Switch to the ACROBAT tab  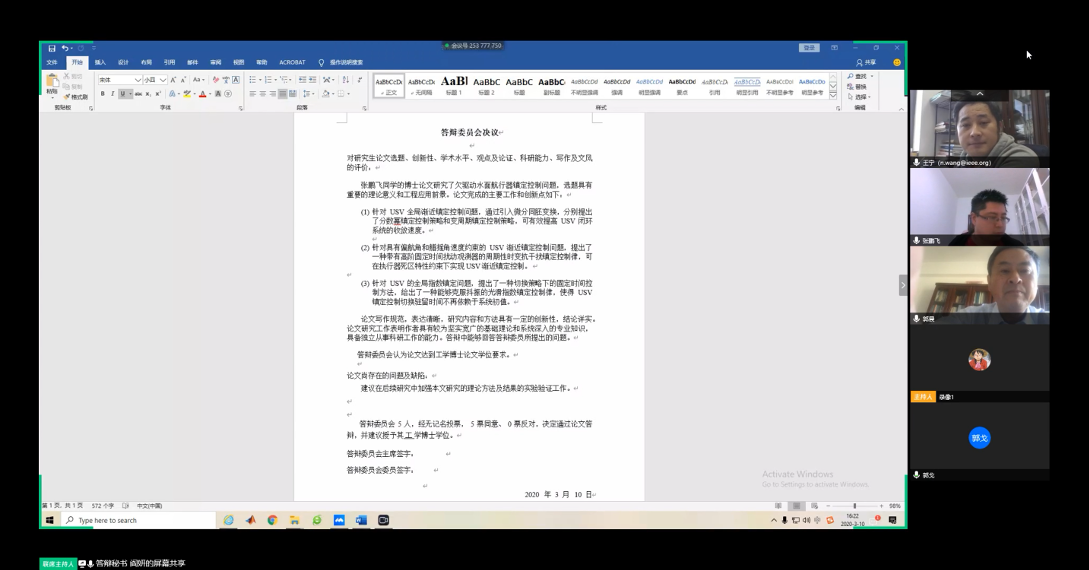(292, 62)
